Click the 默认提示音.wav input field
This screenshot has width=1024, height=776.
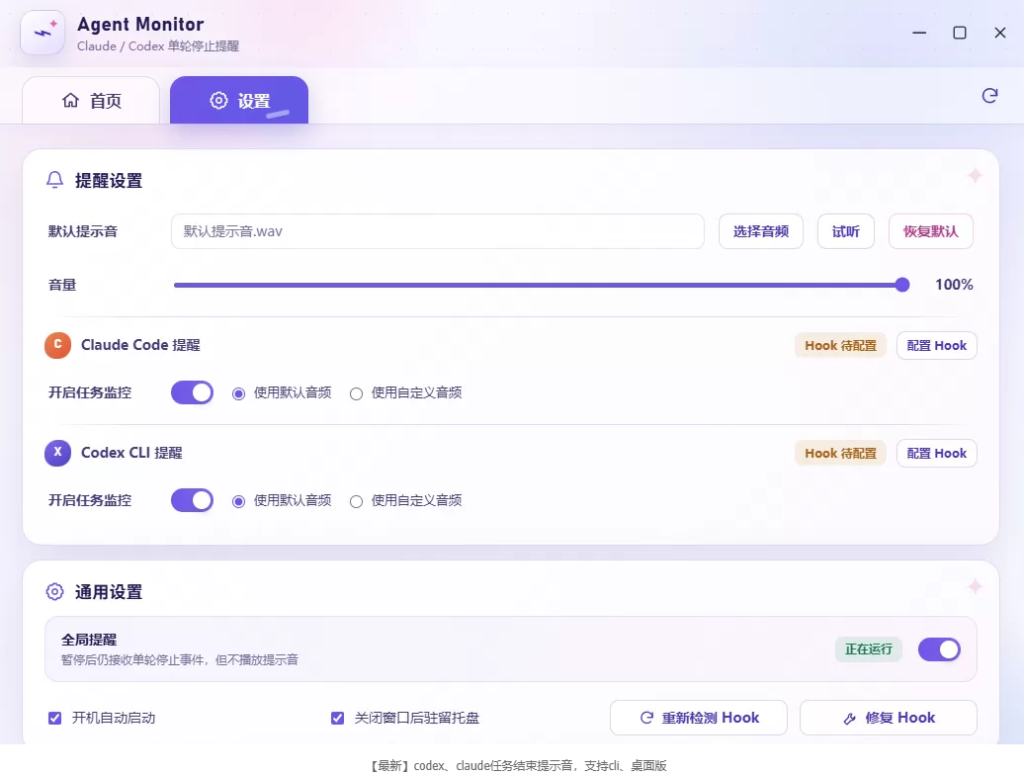click(438, 231)
